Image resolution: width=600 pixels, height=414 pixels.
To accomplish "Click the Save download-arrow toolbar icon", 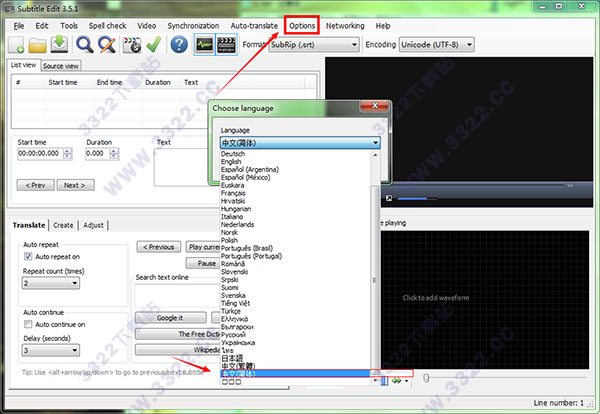I will coord(59,44).
